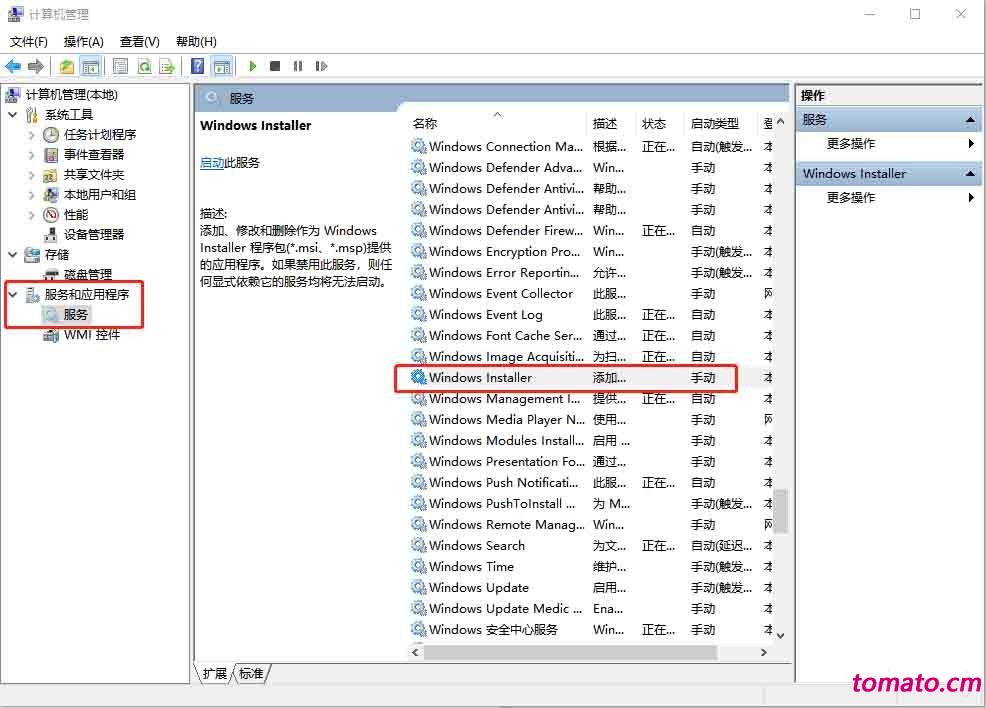Click the gear icon beside Windows Event Log
The width and height of the screenshot is (986, 708).
[418, 314]
